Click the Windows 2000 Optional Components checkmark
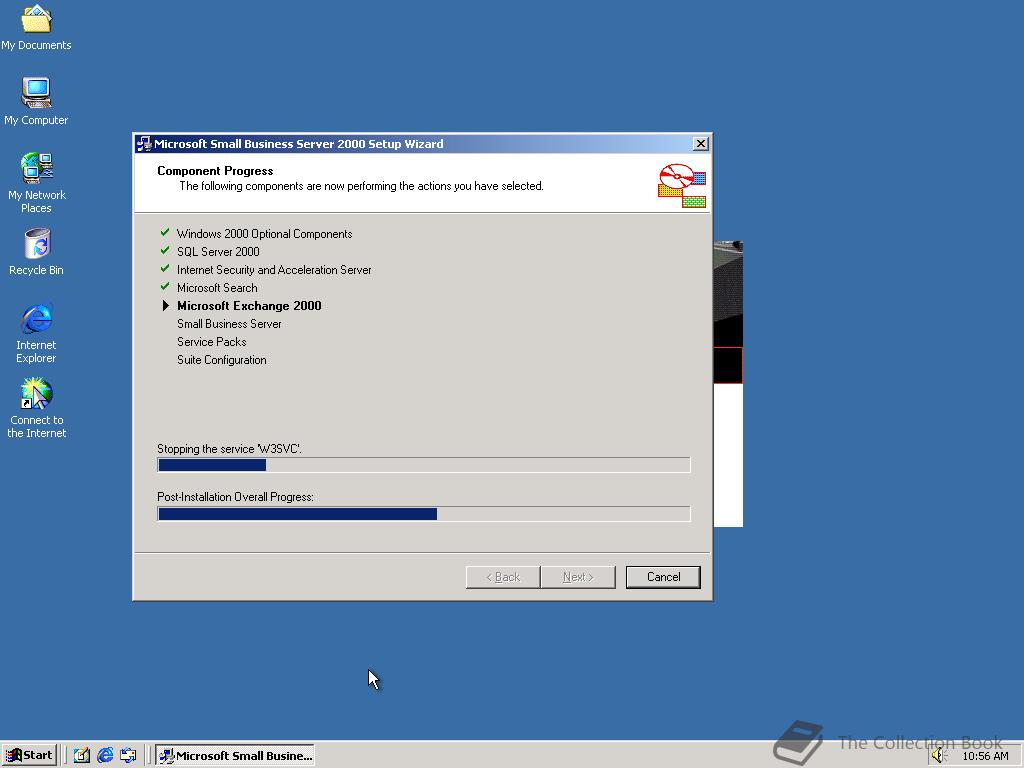The height and width of the screenshot is (768, 1024). [x=165, y=232]
